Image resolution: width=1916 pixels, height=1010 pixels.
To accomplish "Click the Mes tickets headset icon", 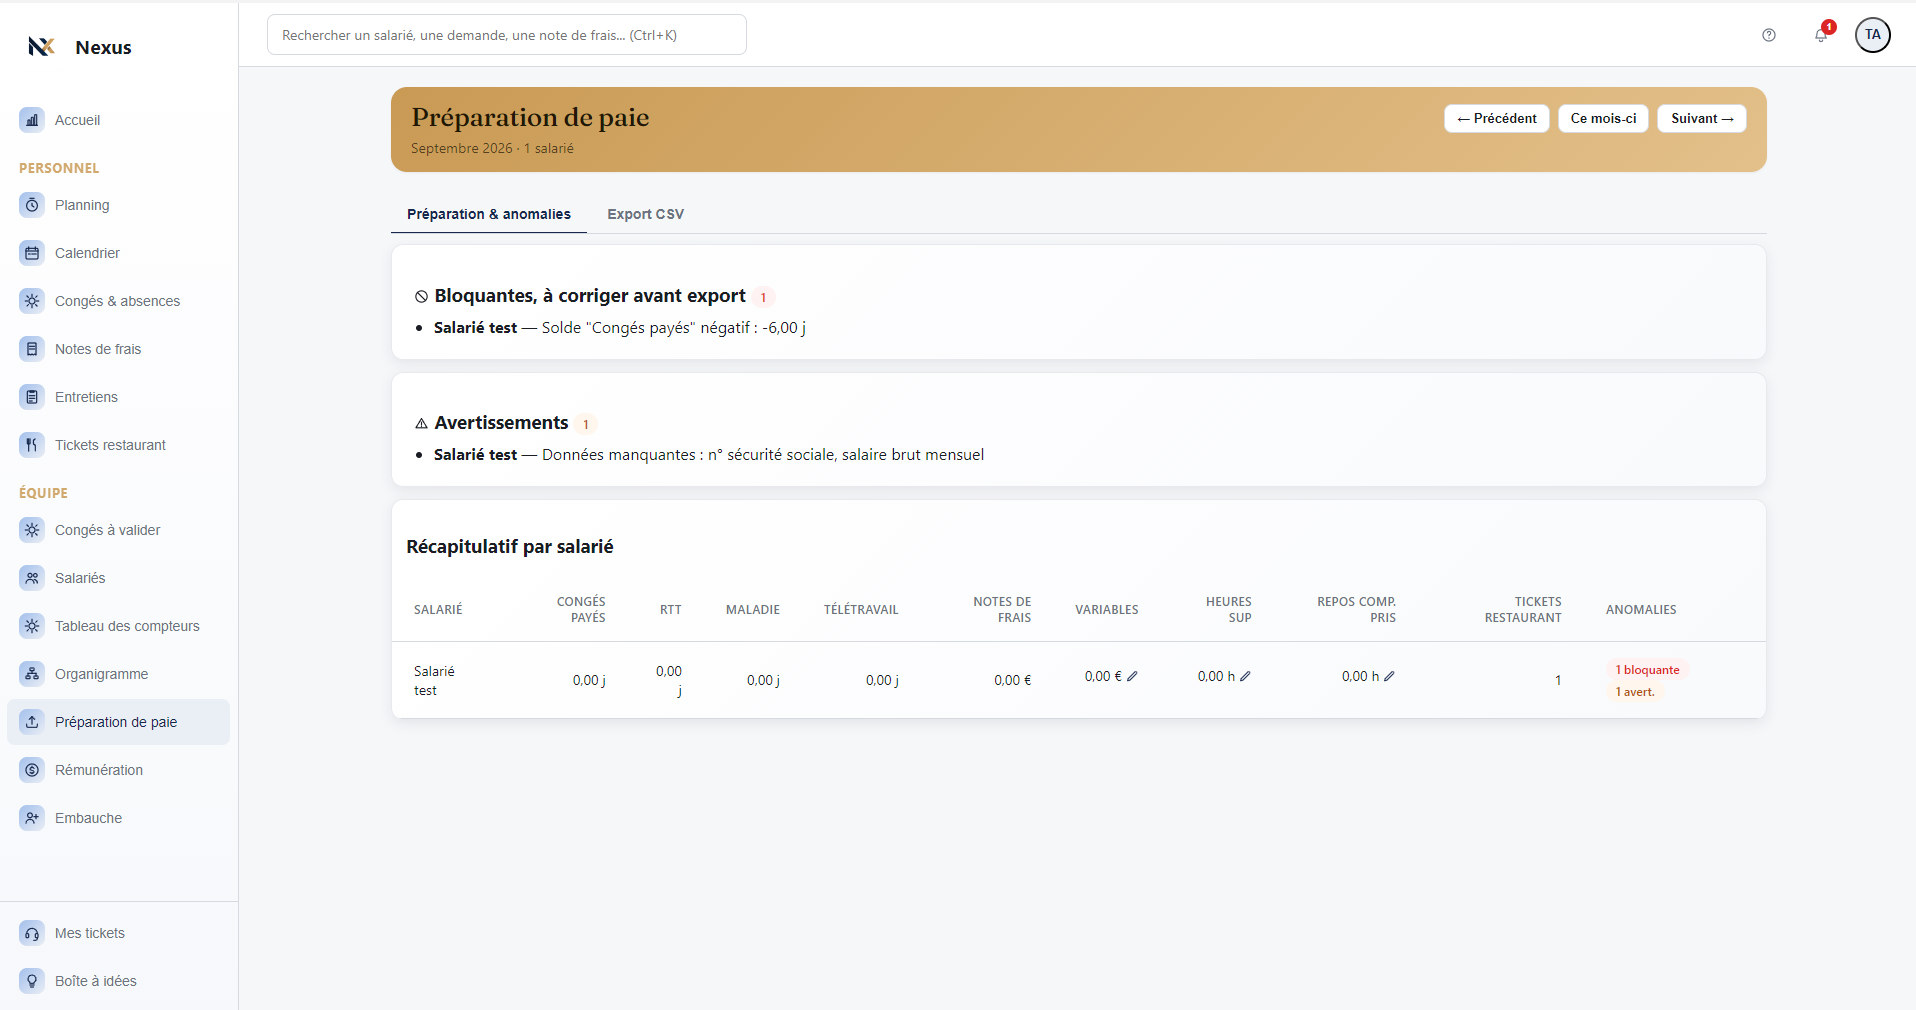I will click(32, 933).
